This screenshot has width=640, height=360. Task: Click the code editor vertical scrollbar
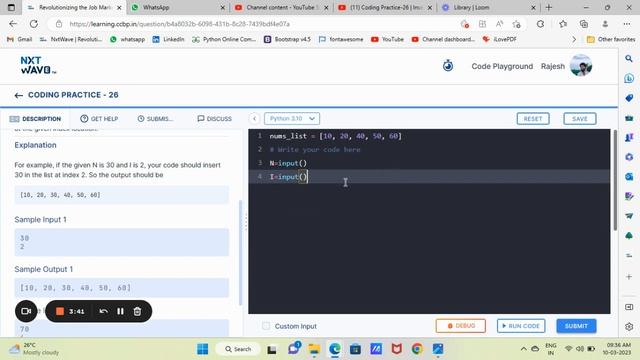pyautogui.click(x=614, y=180)
